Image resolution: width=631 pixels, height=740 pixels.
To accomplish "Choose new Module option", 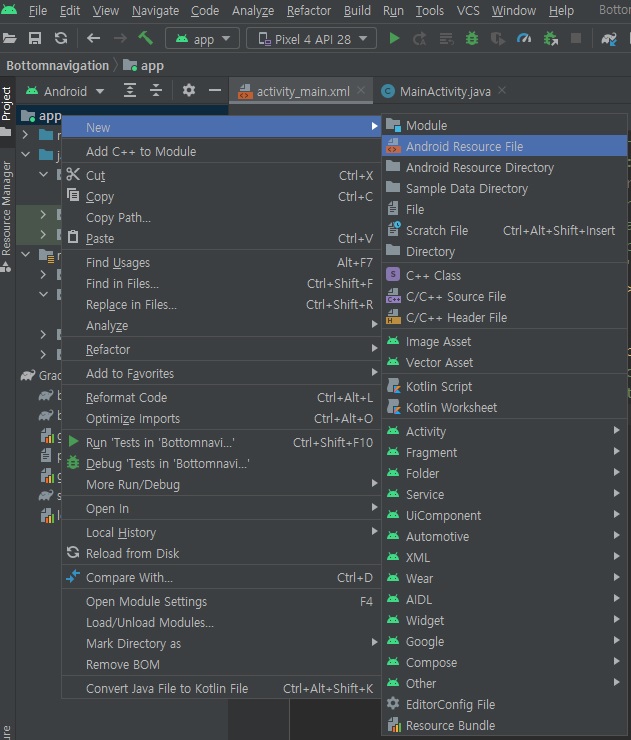I will (x=504, y=126).
